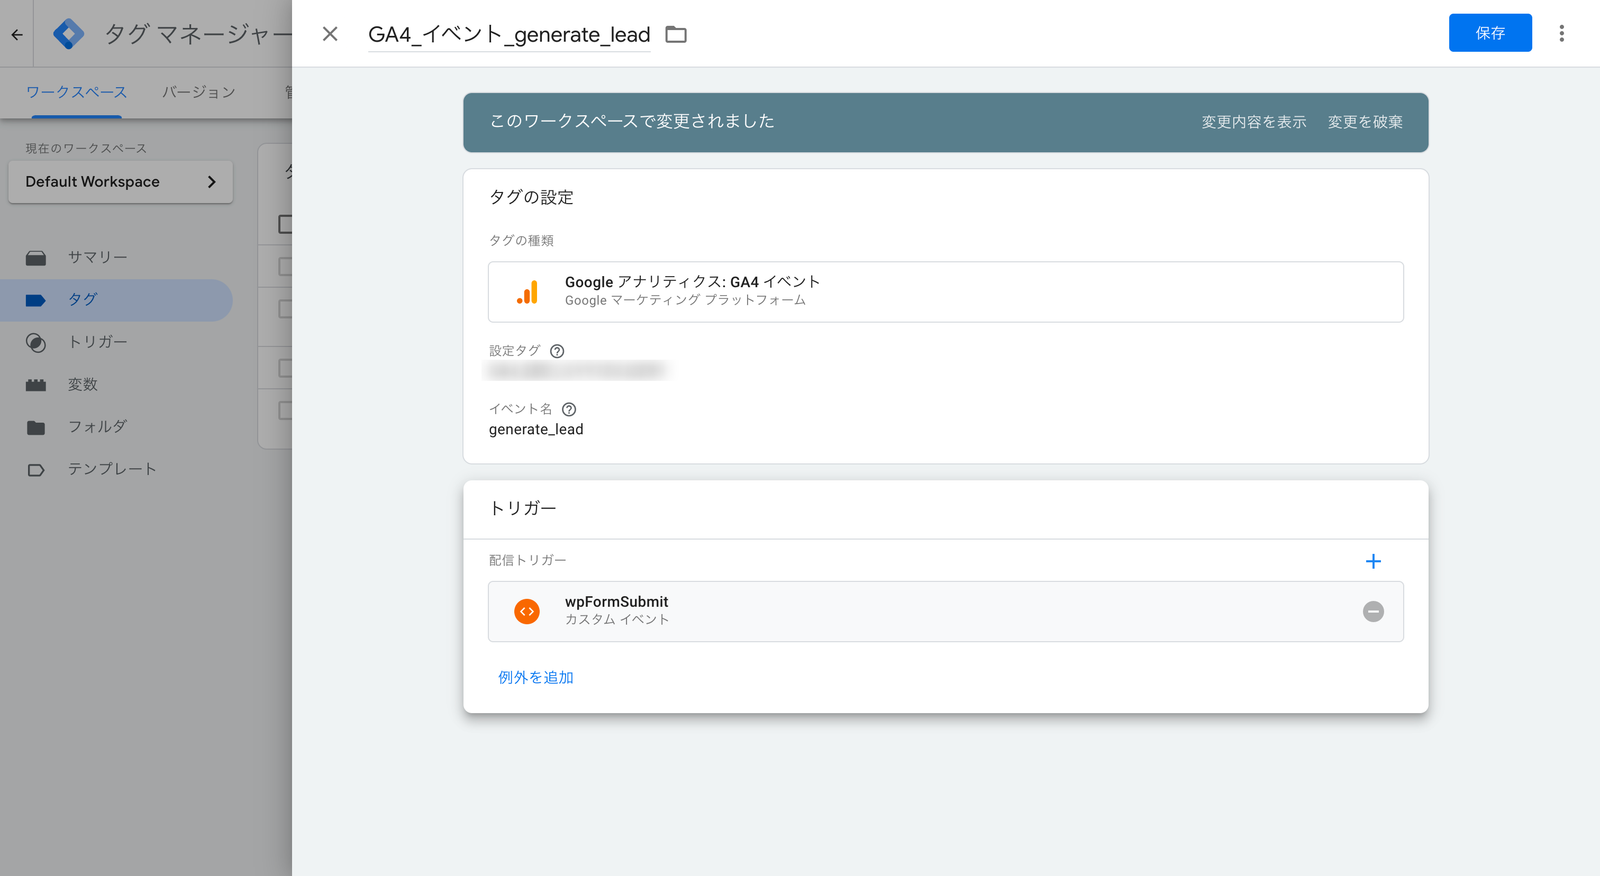1600x876 pixels.
Task: Remove the wpFormSubmit trigger with minus icon
Action: 1373,611
